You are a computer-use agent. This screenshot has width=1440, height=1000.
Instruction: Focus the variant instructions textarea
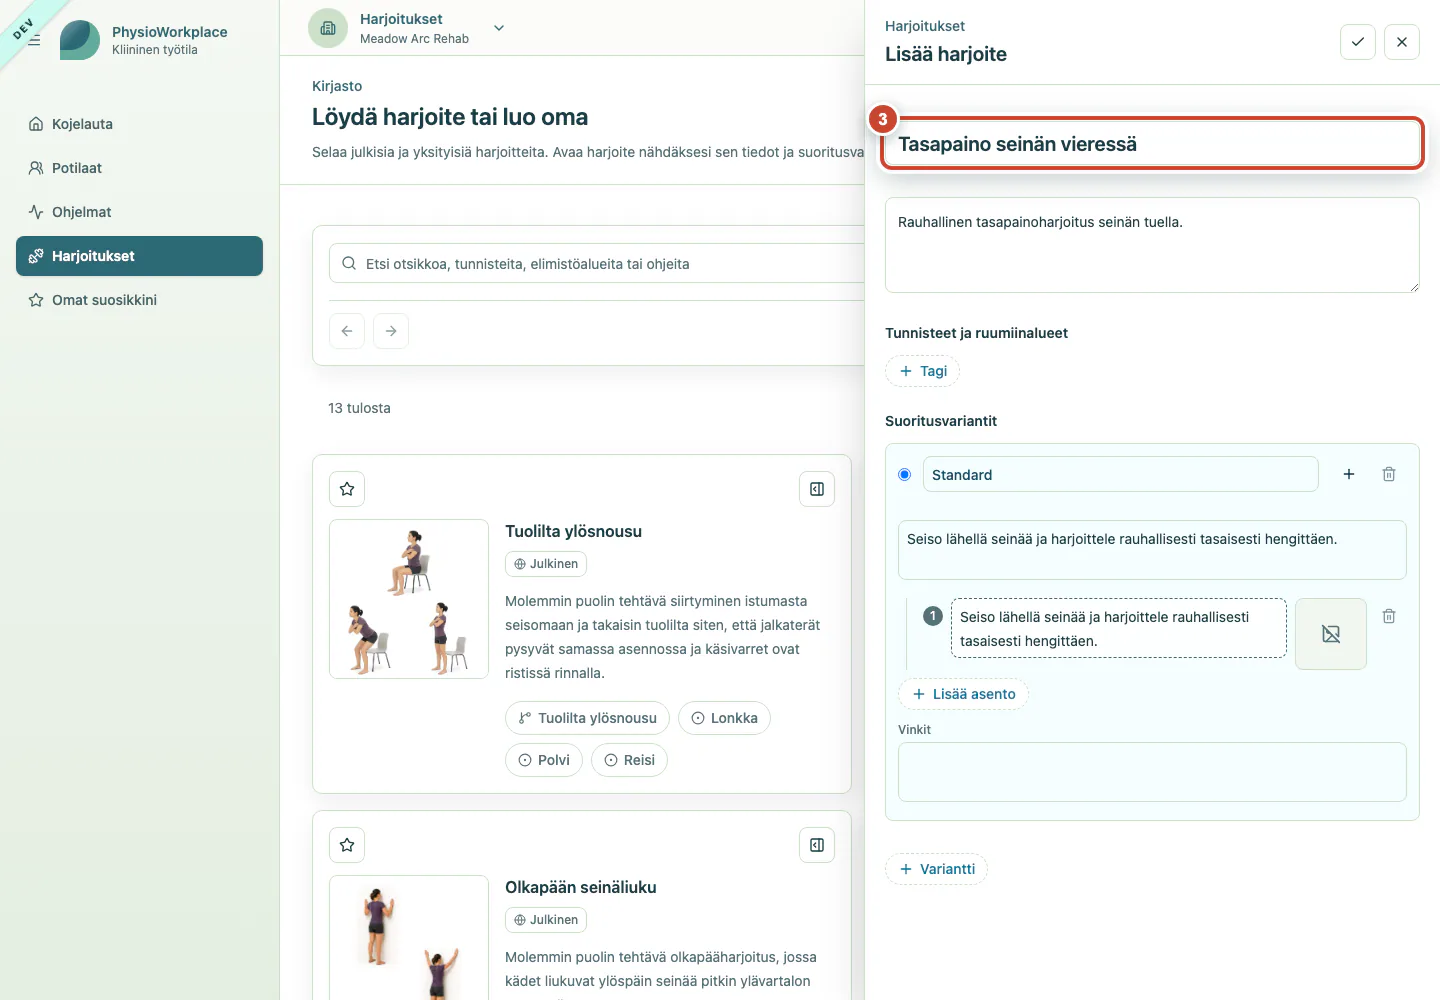tap(1152, 550)
